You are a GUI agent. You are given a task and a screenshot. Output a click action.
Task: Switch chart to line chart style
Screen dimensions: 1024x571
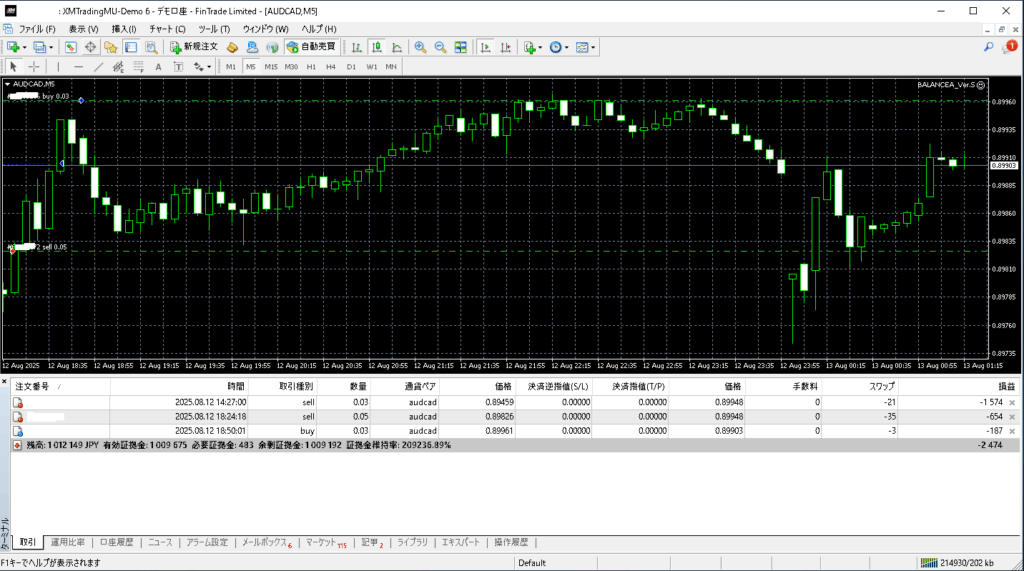[x=397, y=47]
